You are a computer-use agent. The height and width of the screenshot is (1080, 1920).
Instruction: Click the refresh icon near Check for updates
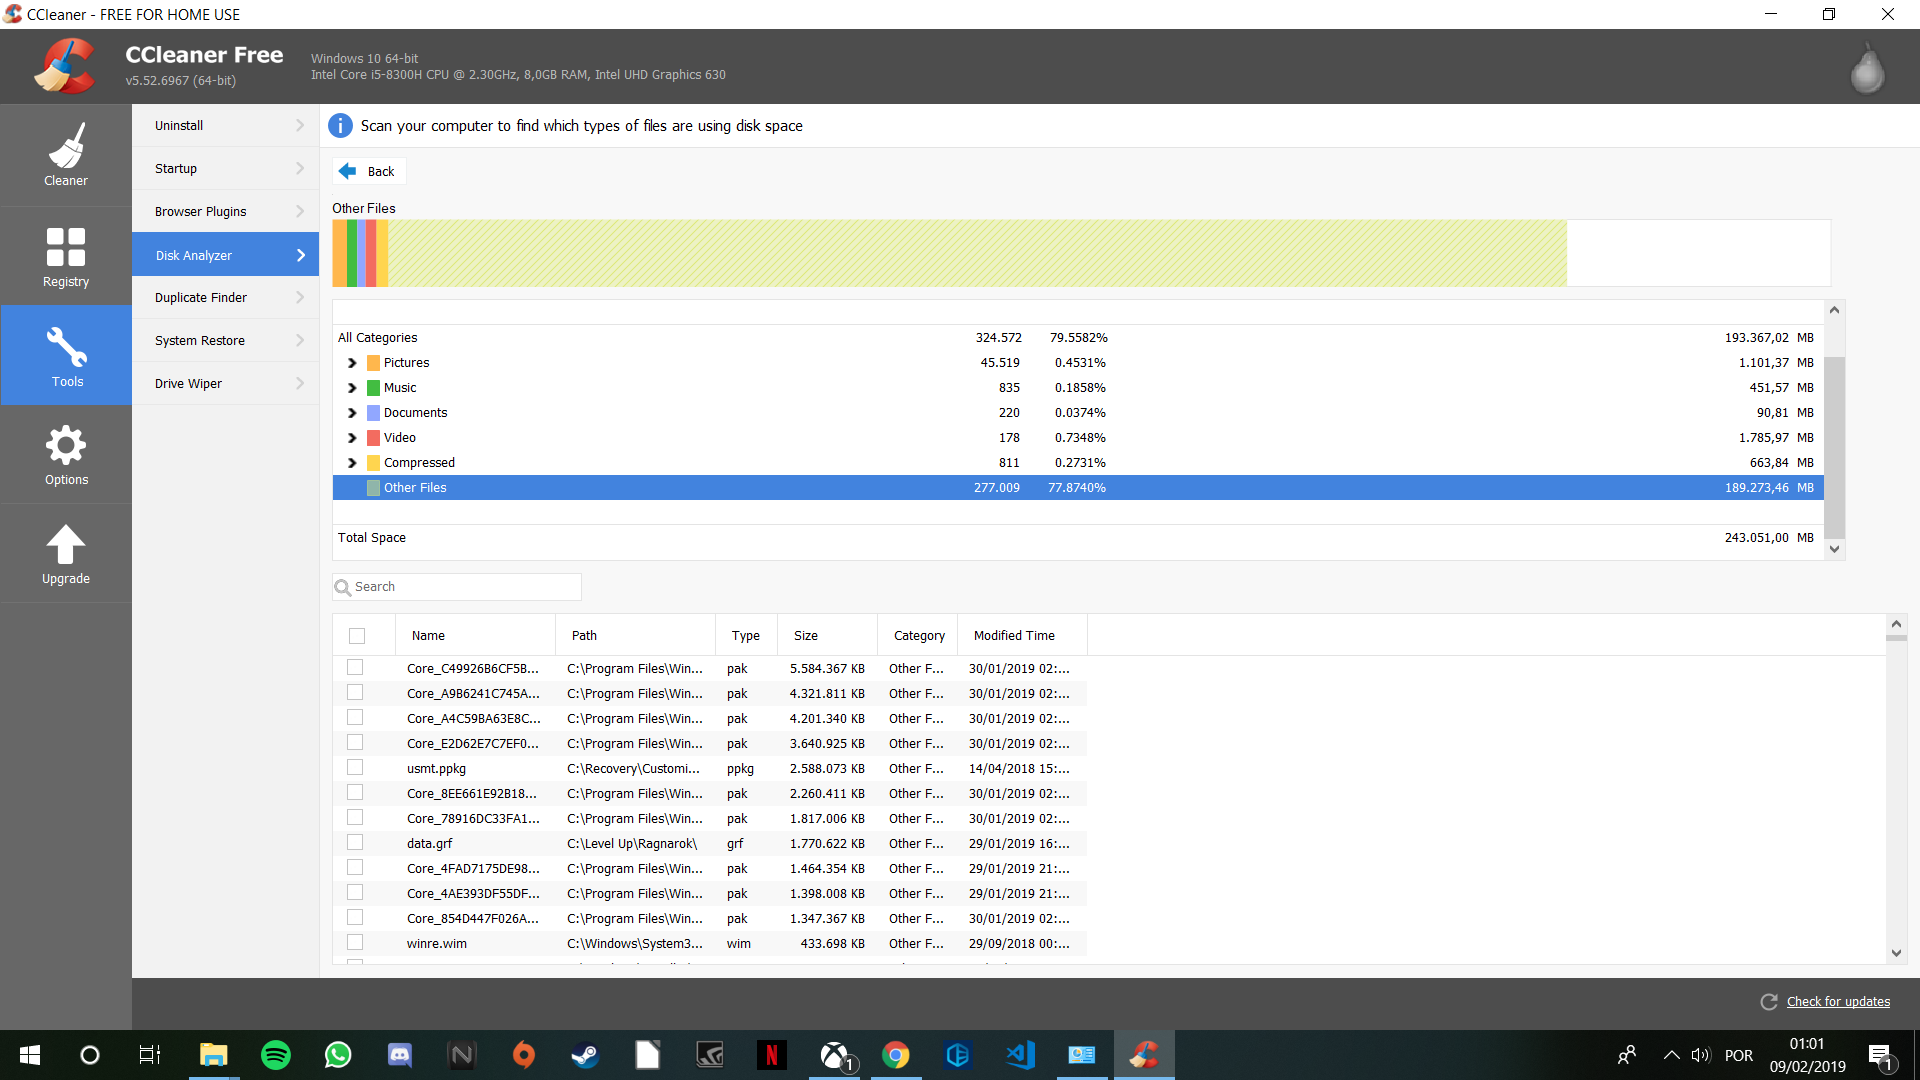[1769, 1002]
